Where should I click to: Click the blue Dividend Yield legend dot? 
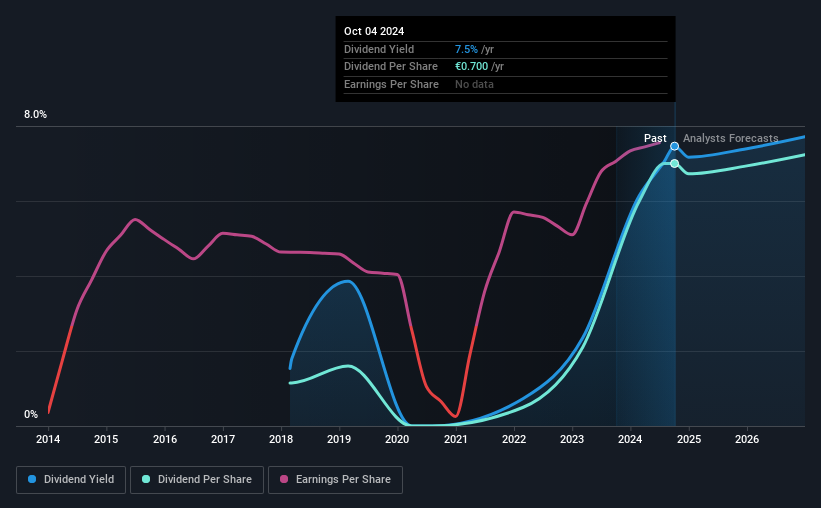[32, 479]
